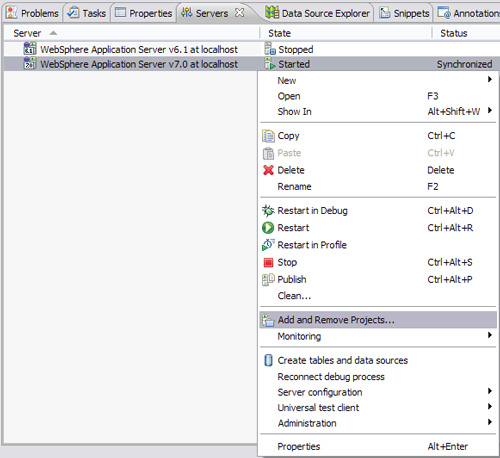Image resolution: width=500 pixels, height=458 pixels.
Task: Select Restart in Debug menu entry
Action: click(378, 211)
